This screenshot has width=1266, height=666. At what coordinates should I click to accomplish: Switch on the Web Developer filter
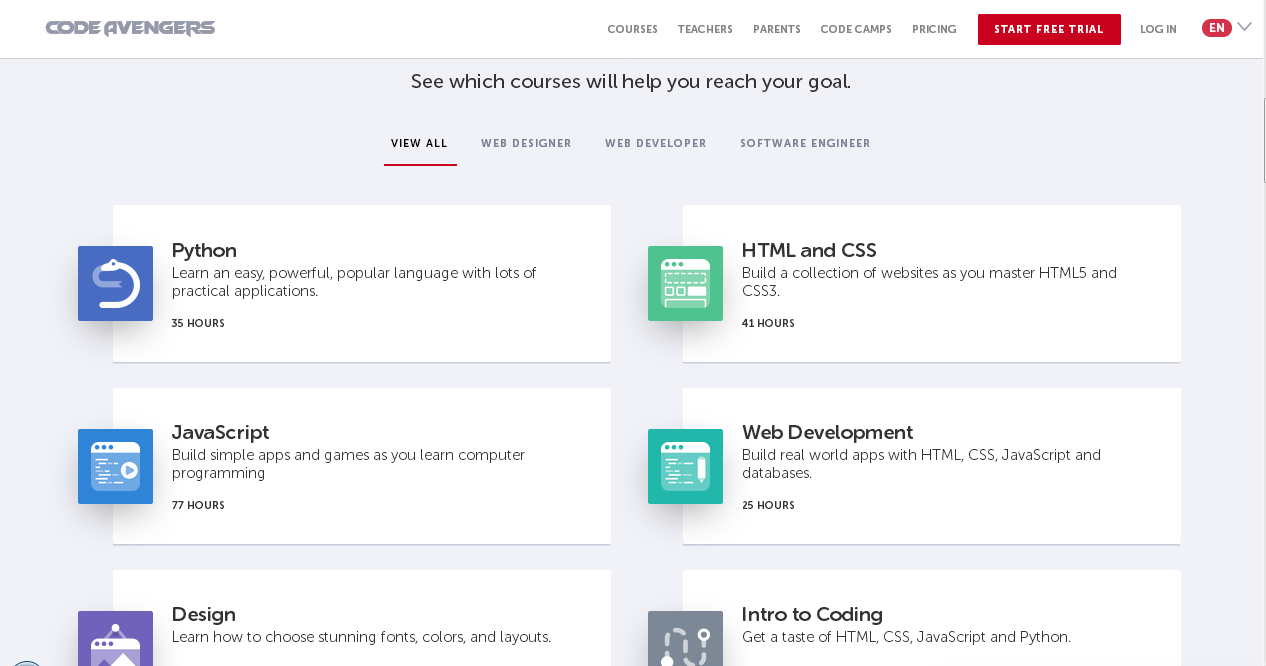pyautogui.click(x=656, y=143)
